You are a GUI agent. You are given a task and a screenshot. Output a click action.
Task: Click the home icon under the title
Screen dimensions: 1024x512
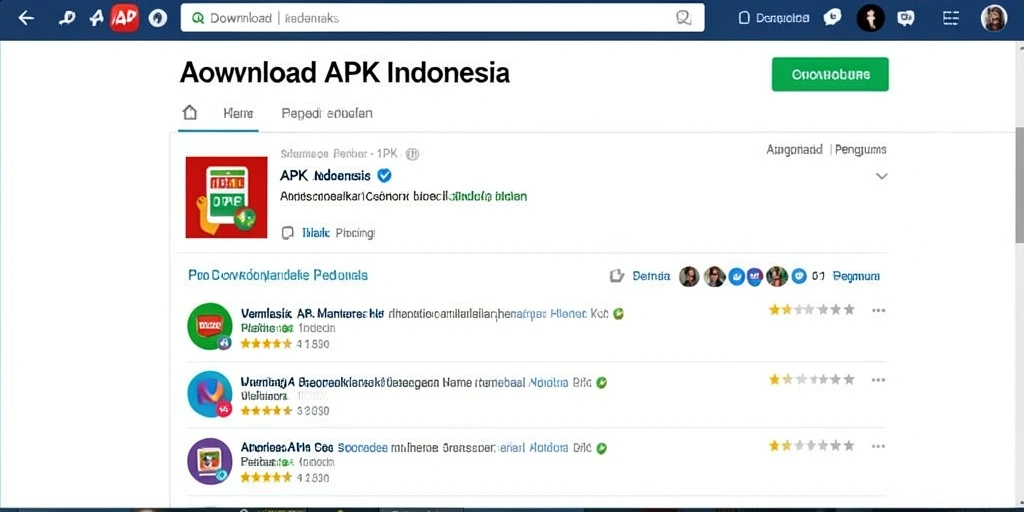[x=189, y=112]
